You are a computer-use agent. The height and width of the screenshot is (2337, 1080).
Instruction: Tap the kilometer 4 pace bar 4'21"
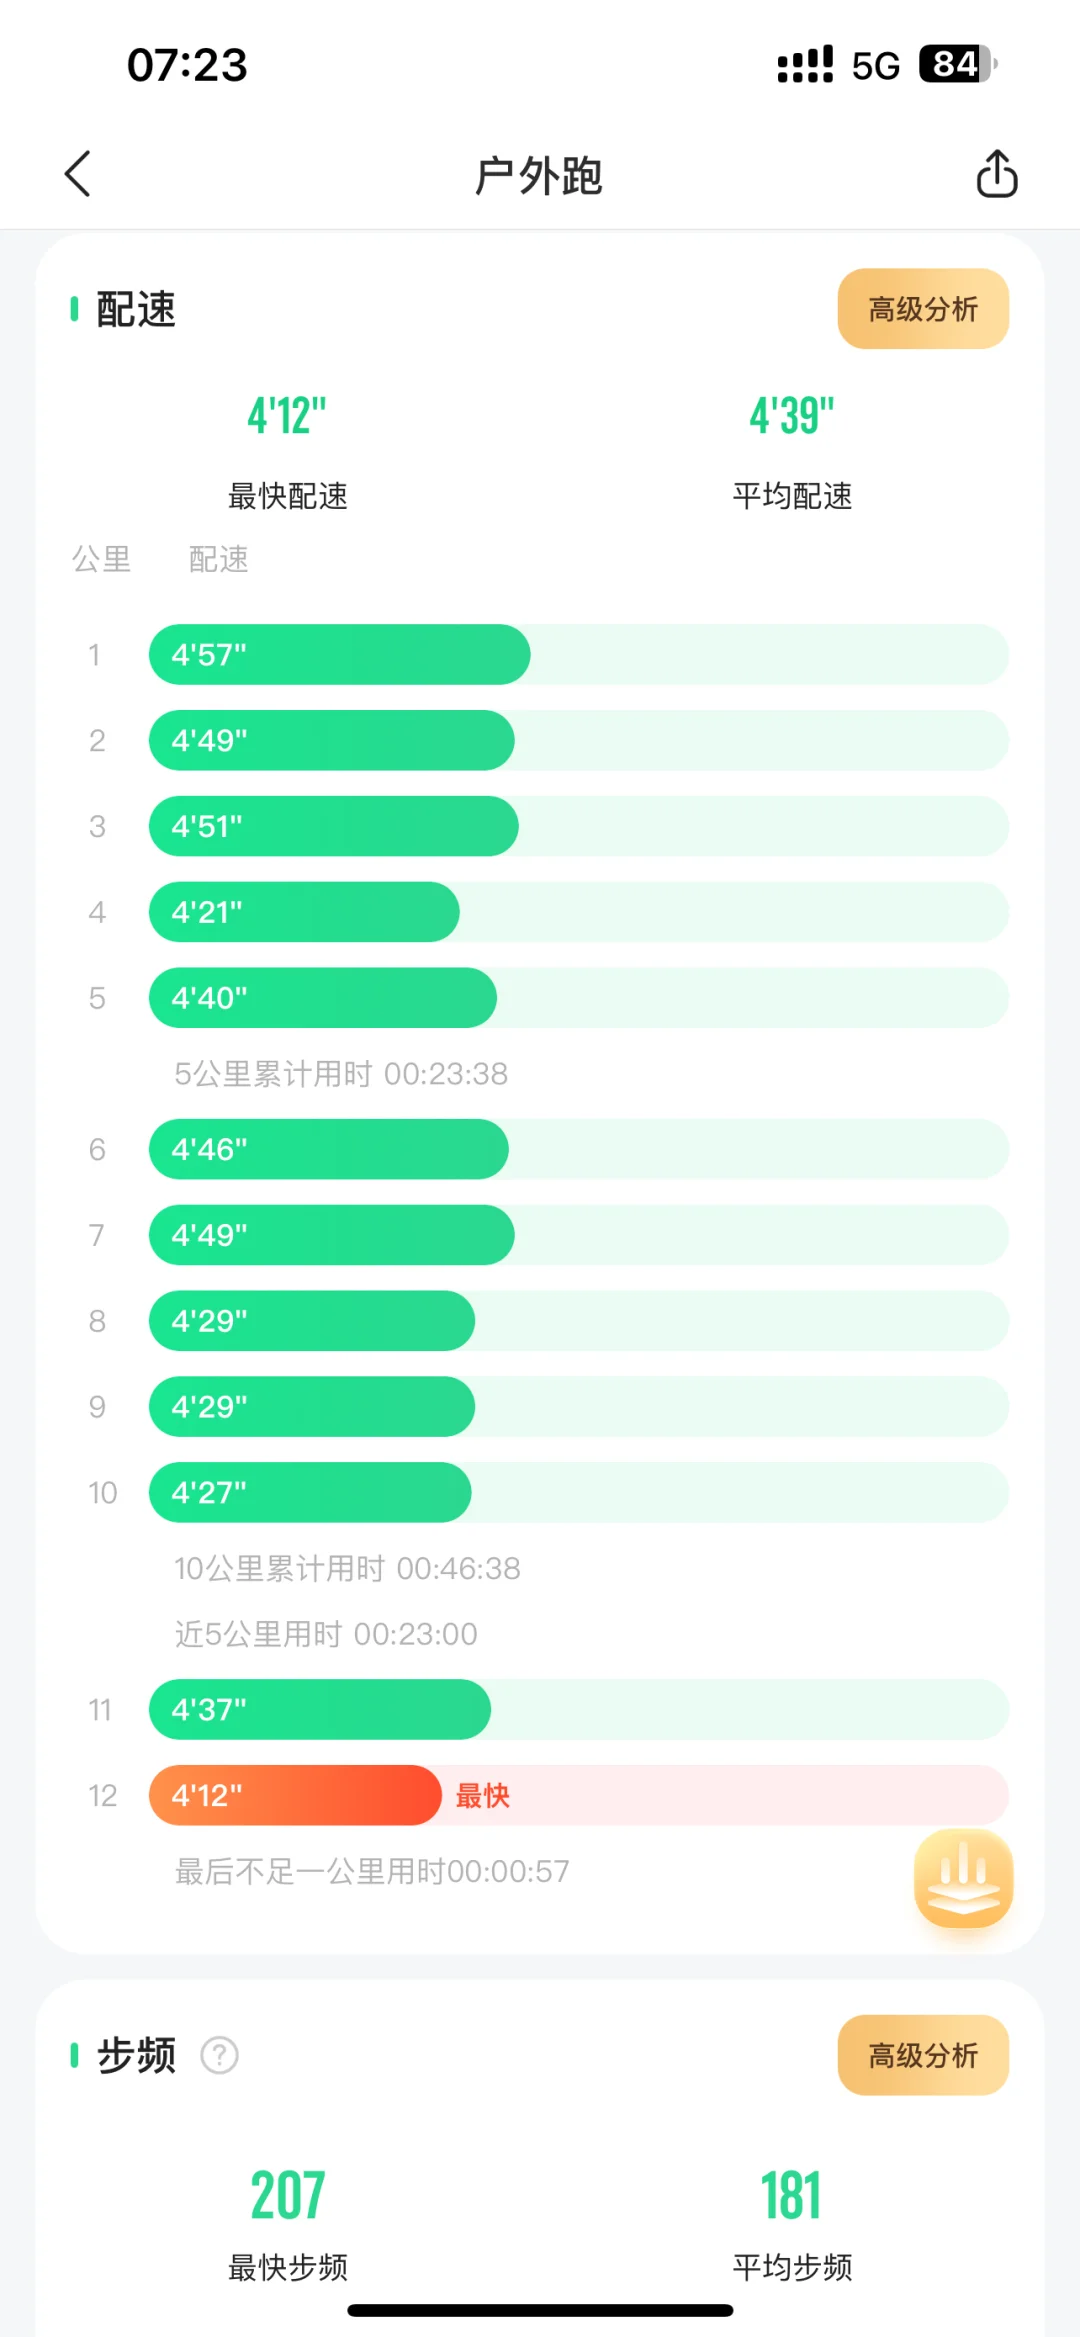[x=304, y=912]
